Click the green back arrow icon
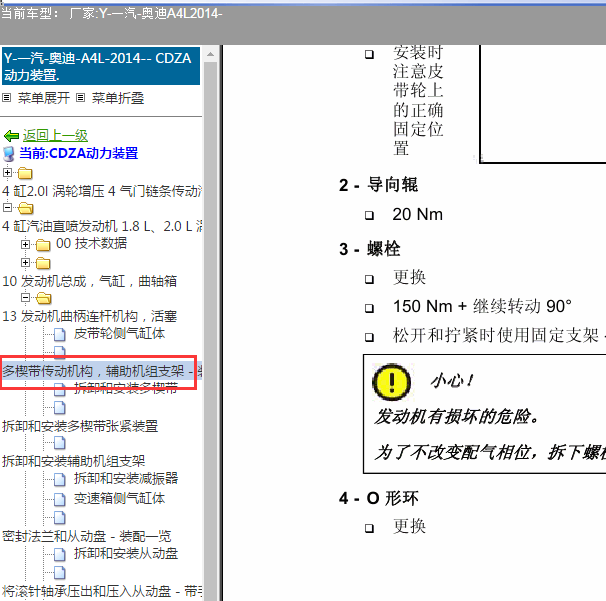The height and width of the screenshot is (601, 606). (x=11, y=136)
